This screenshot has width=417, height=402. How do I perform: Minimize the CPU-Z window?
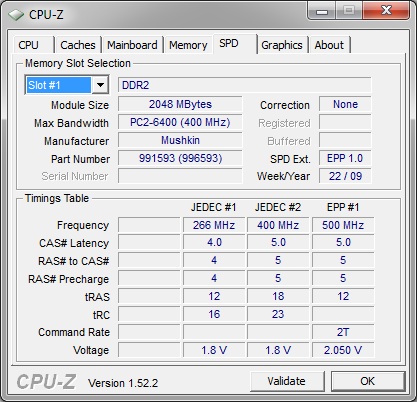point(322,11)
